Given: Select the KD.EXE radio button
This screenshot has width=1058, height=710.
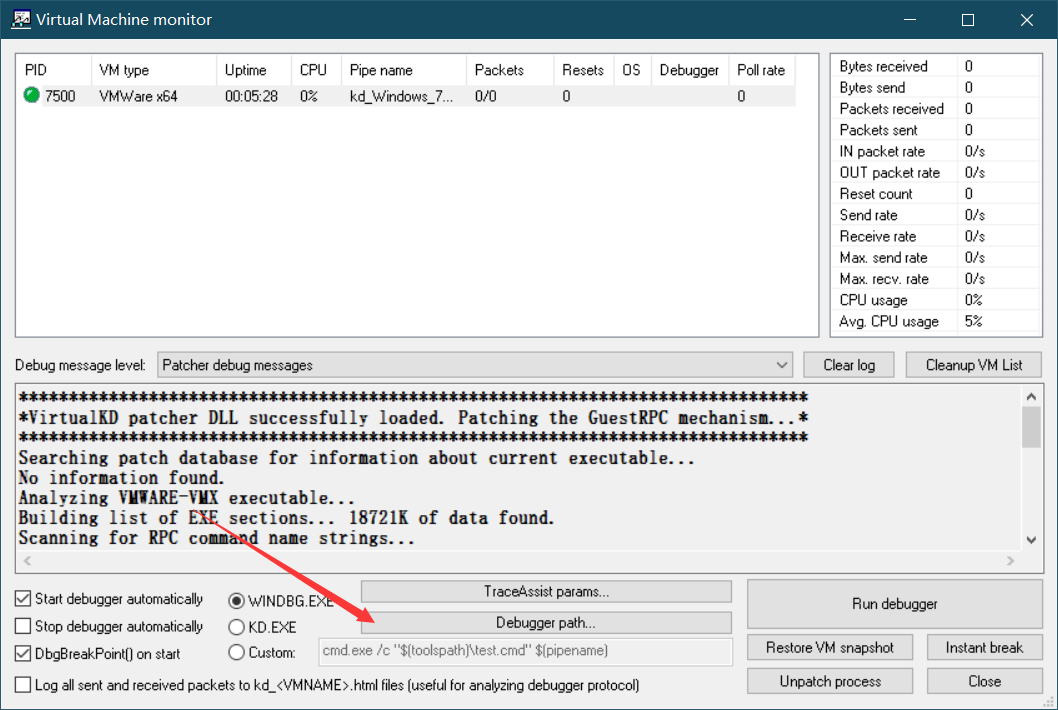Looking at the screenshot, I should click(x=236, y=627).
